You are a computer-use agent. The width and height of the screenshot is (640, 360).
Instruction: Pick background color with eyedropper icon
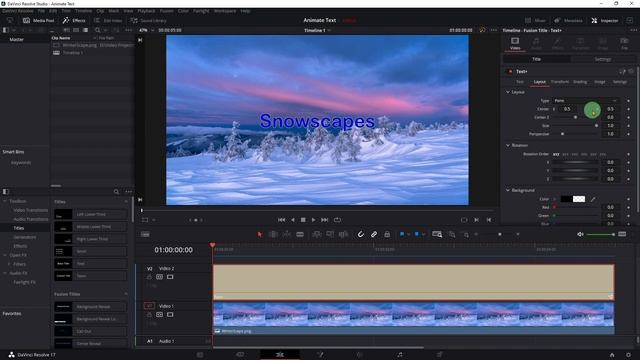(x=593, y=199)
